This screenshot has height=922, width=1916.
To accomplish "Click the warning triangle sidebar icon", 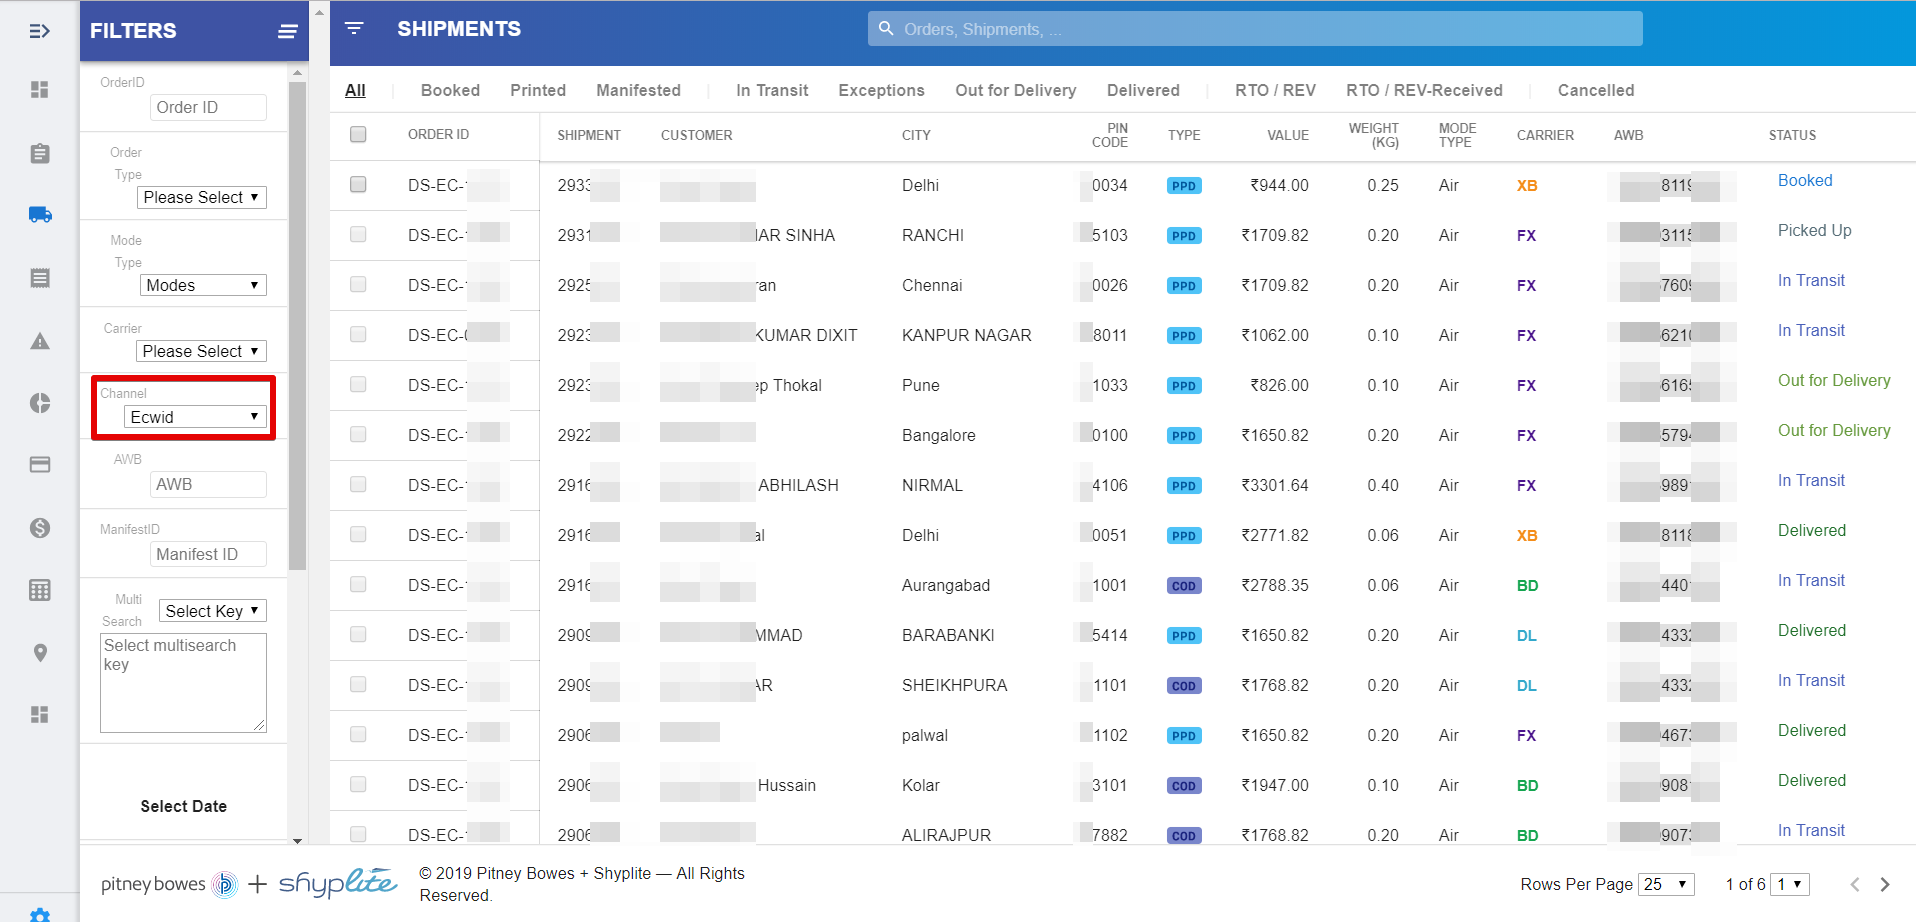I will (40, 342).
